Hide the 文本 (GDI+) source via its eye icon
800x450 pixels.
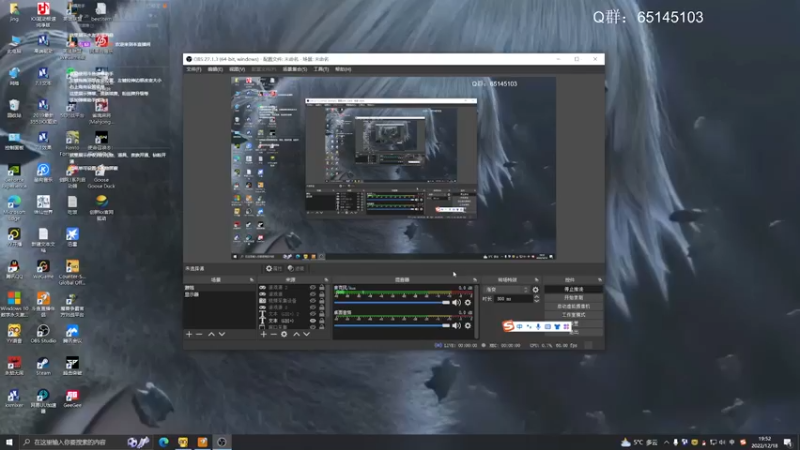pyautogui.click(x=313, y=321)
